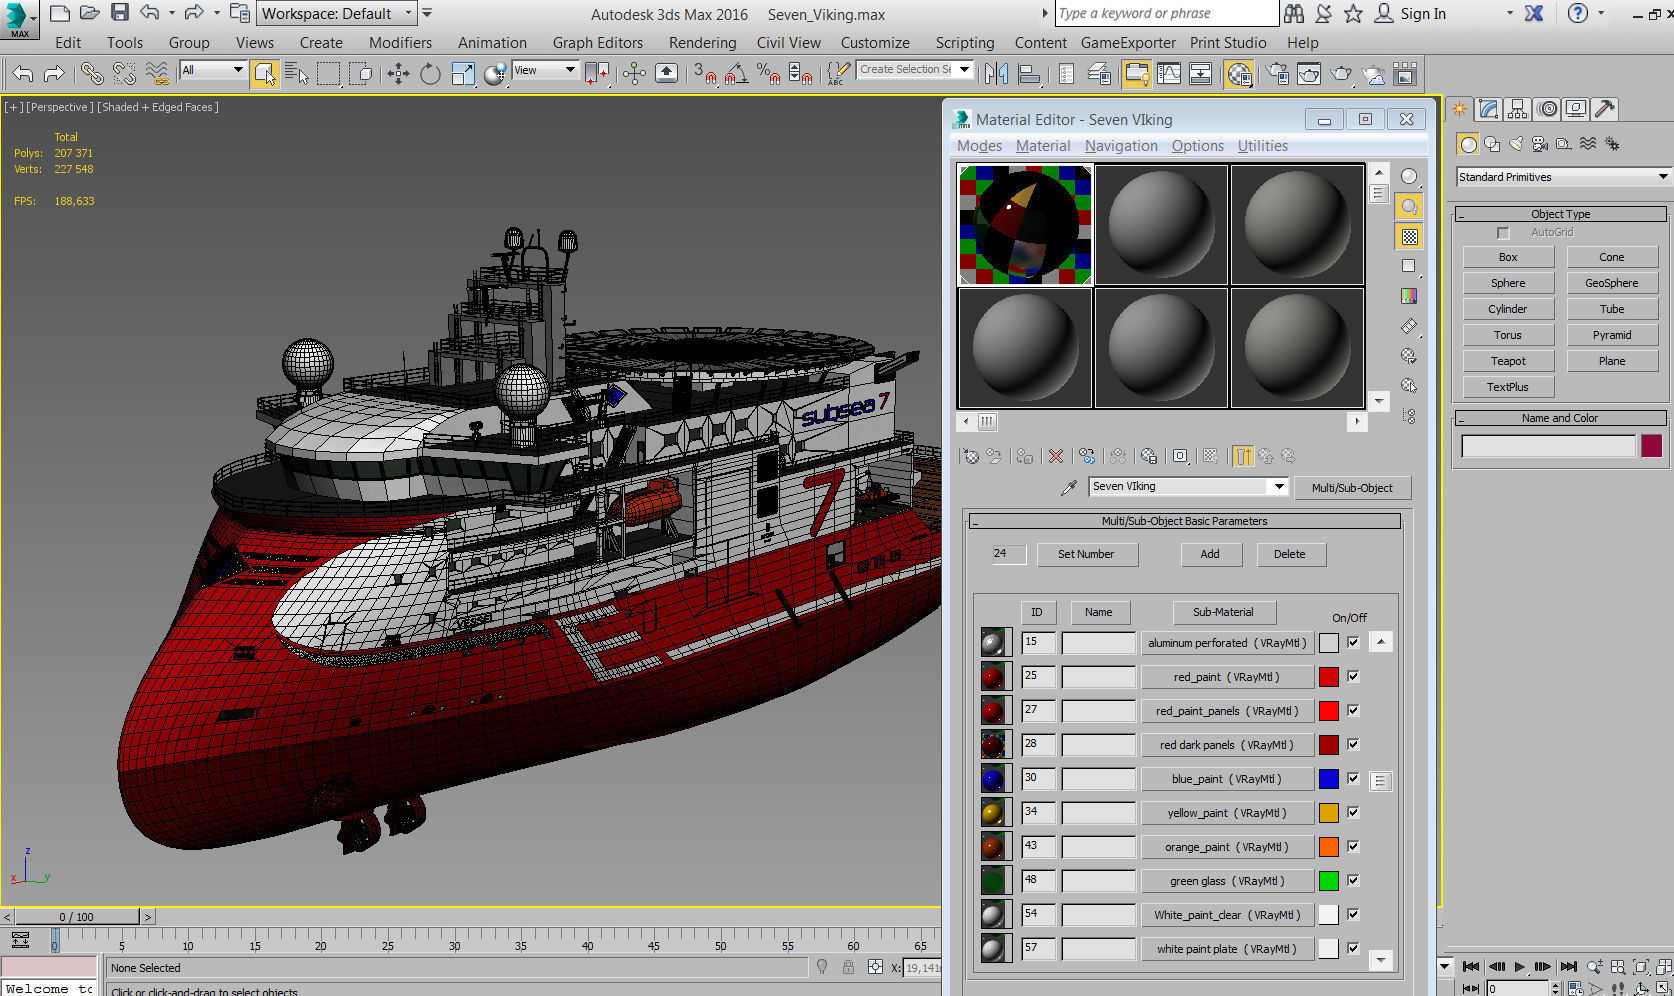
Task: Click Sample Type icon in Material Editor
Action: click(x=1409, y=176)
